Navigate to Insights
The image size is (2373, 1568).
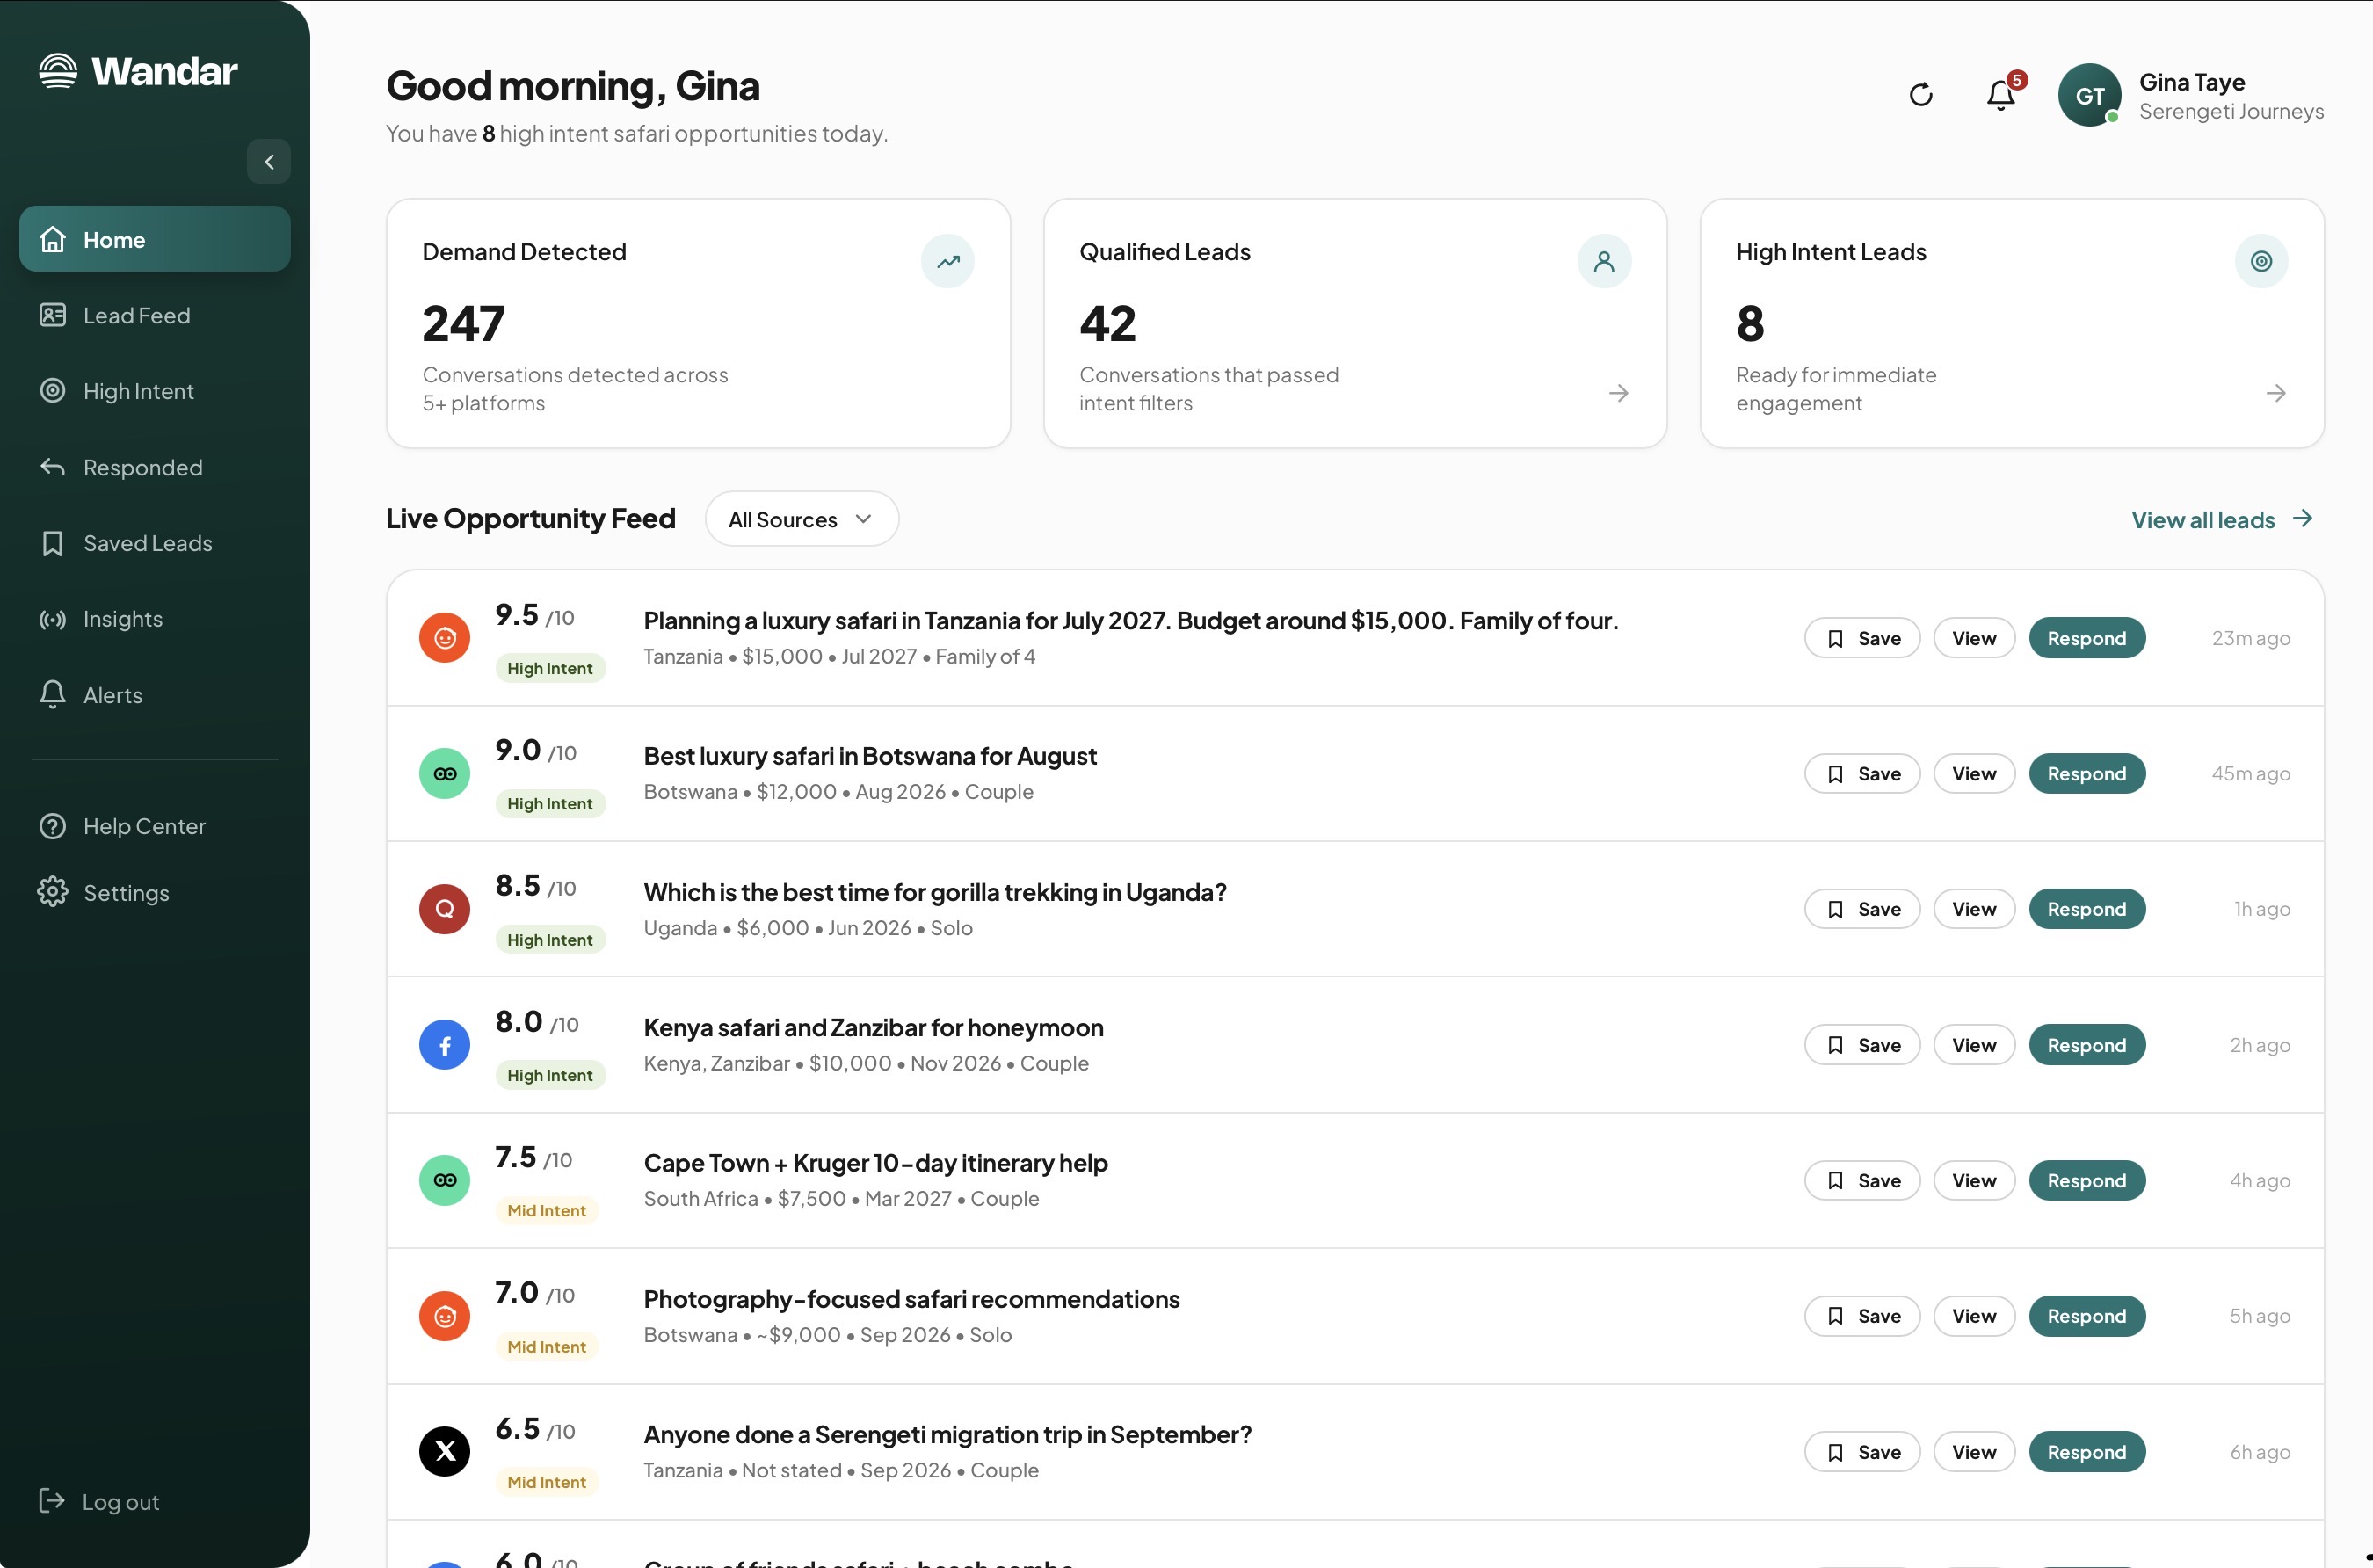pyautogui.click(x=155, y=619)
